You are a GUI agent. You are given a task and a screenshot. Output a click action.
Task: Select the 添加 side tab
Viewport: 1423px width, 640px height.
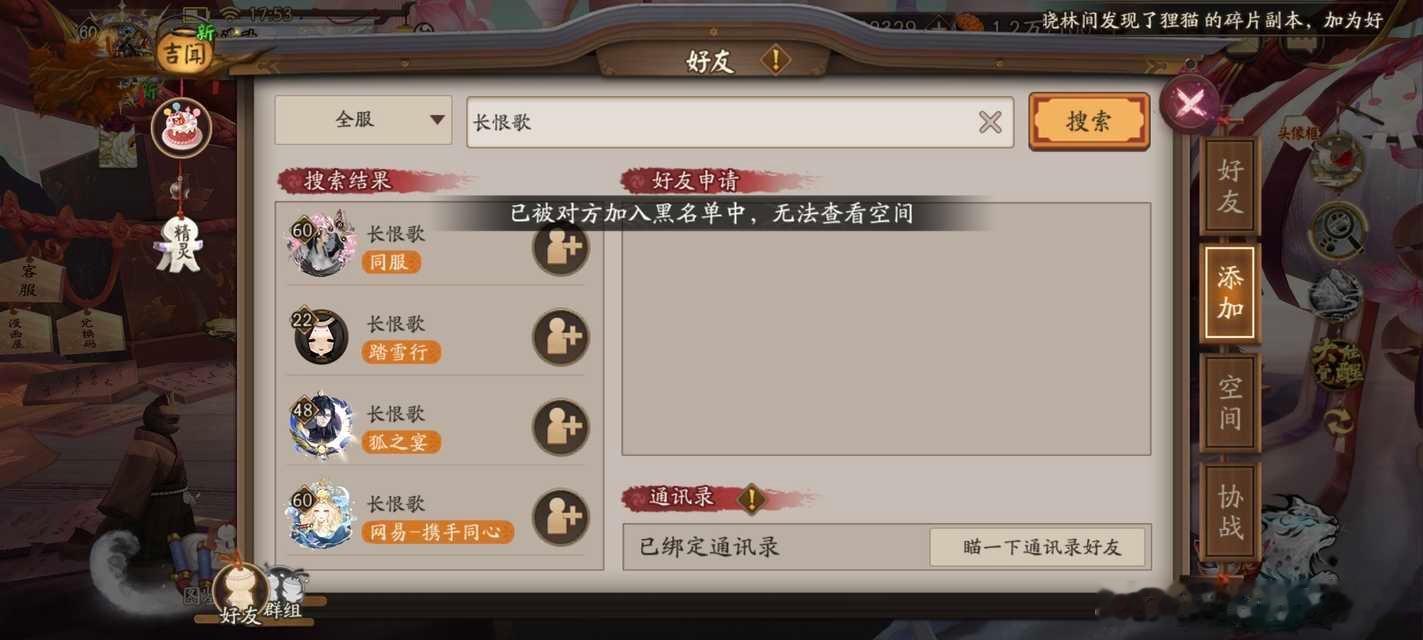coord(1230,294)
